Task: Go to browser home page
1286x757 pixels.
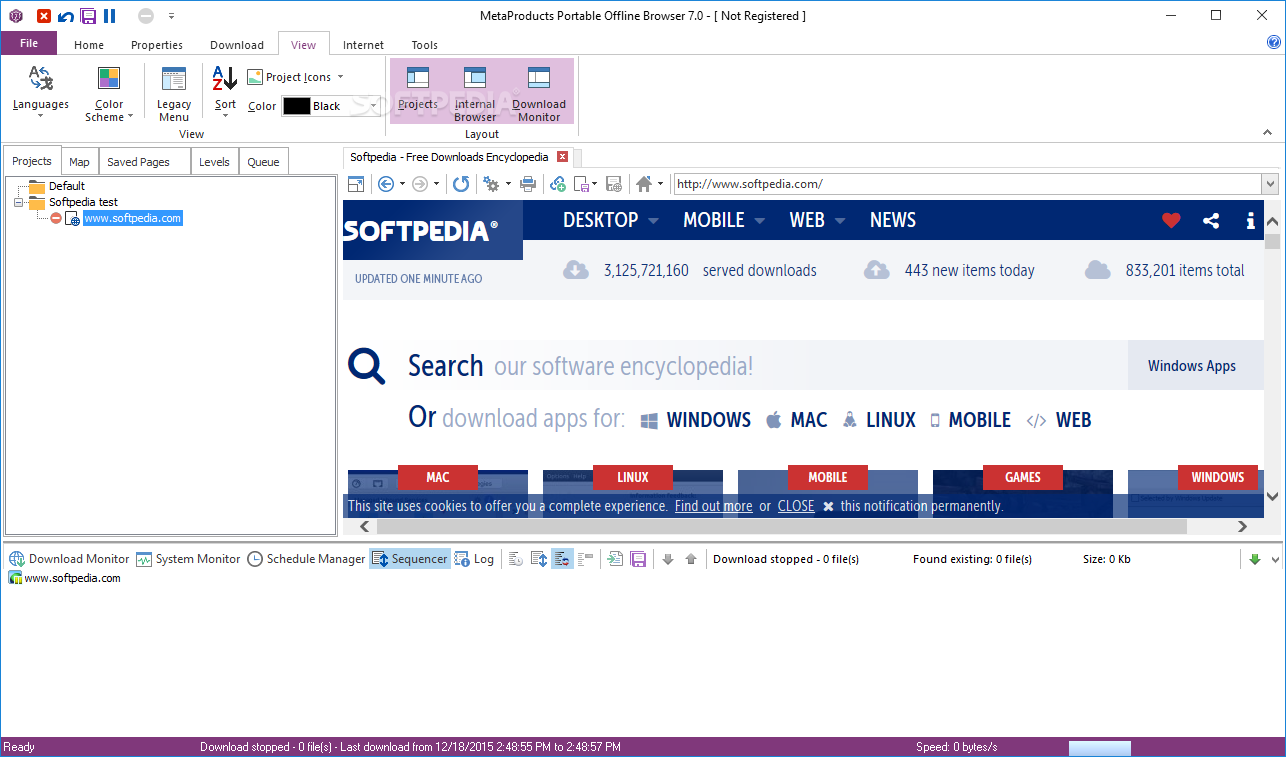Action: (x=644, y=184)
